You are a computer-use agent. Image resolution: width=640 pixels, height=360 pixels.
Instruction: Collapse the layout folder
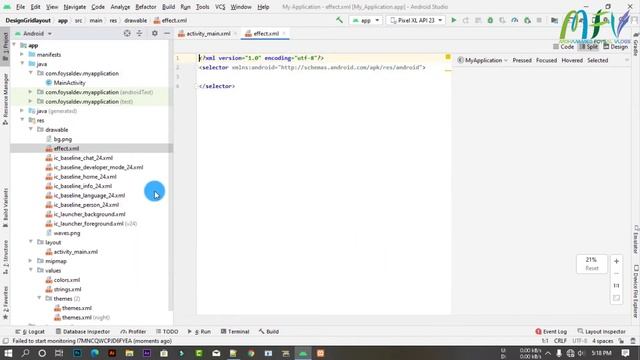point(31,242)
